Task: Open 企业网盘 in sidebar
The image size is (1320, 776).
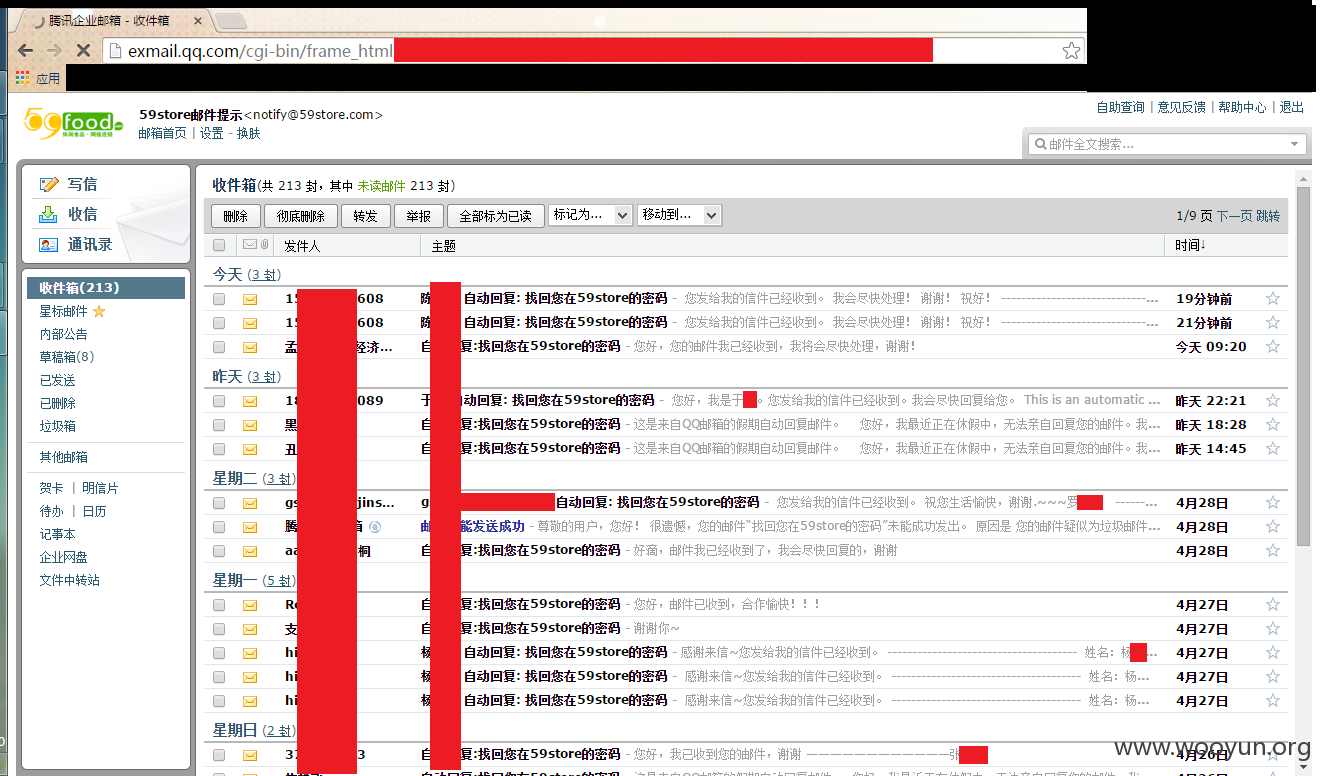Action: click(63, 557)
